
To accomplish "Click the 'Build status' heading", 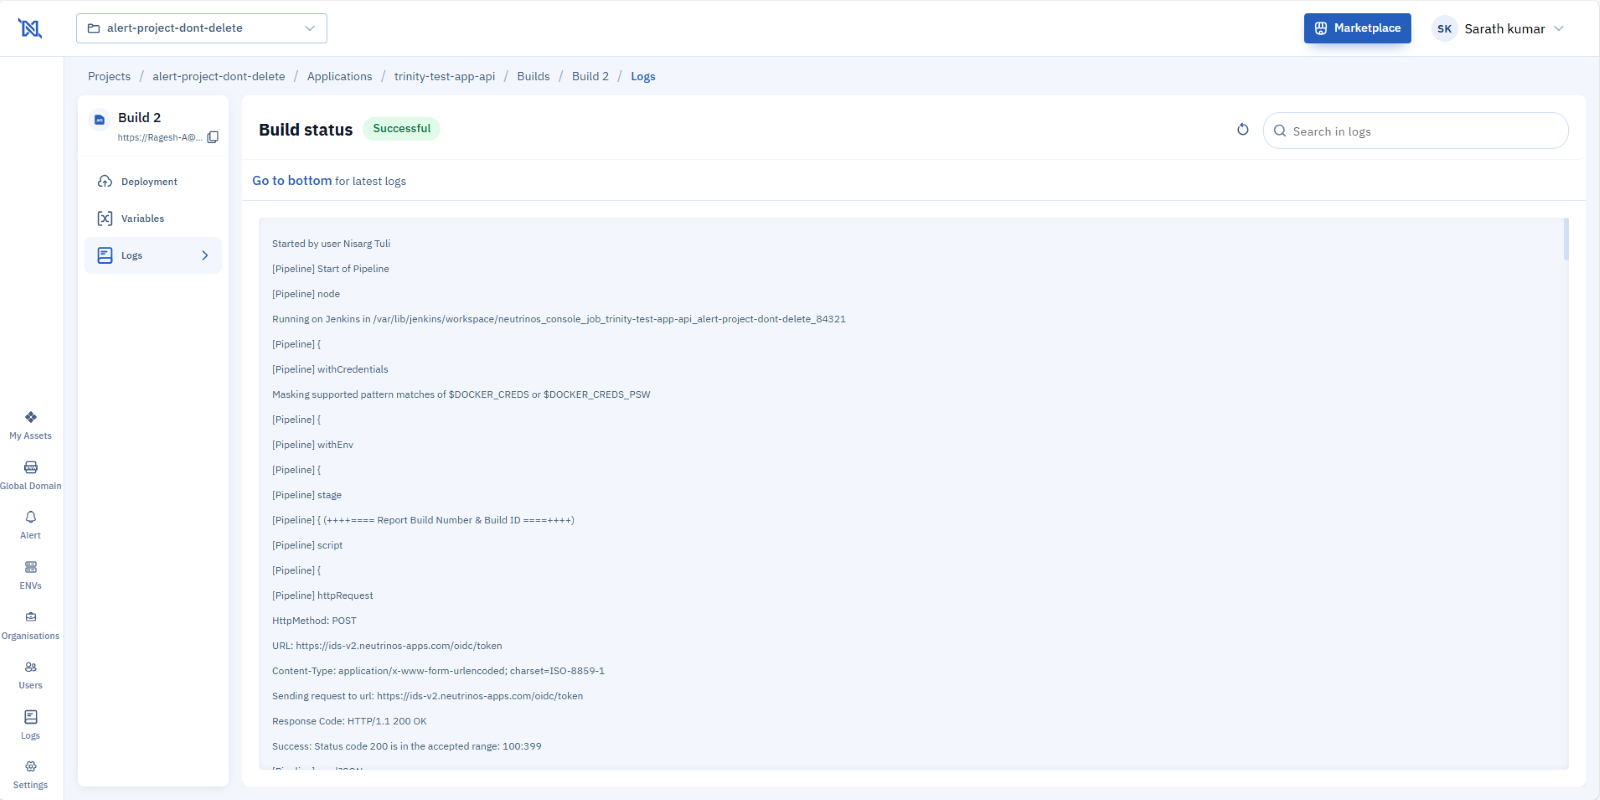I will coord(306,130).
